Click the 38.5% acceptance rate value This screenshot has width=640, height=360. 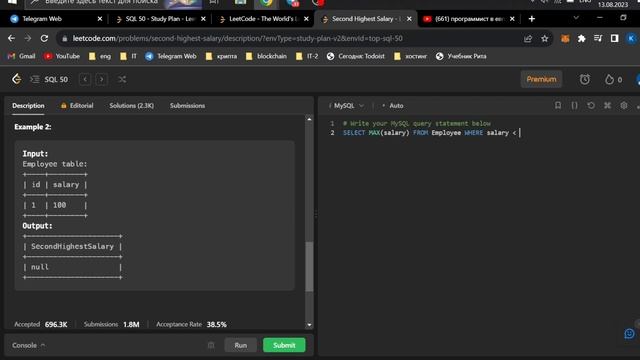216,324
